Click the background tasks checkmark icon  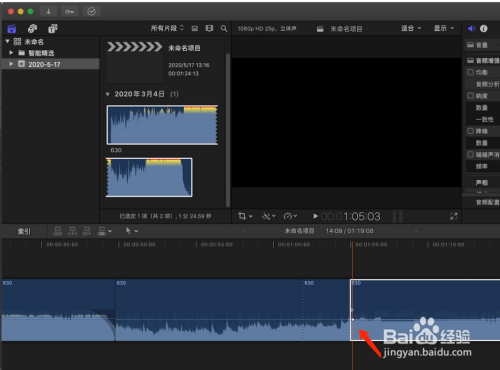[91, 11]
